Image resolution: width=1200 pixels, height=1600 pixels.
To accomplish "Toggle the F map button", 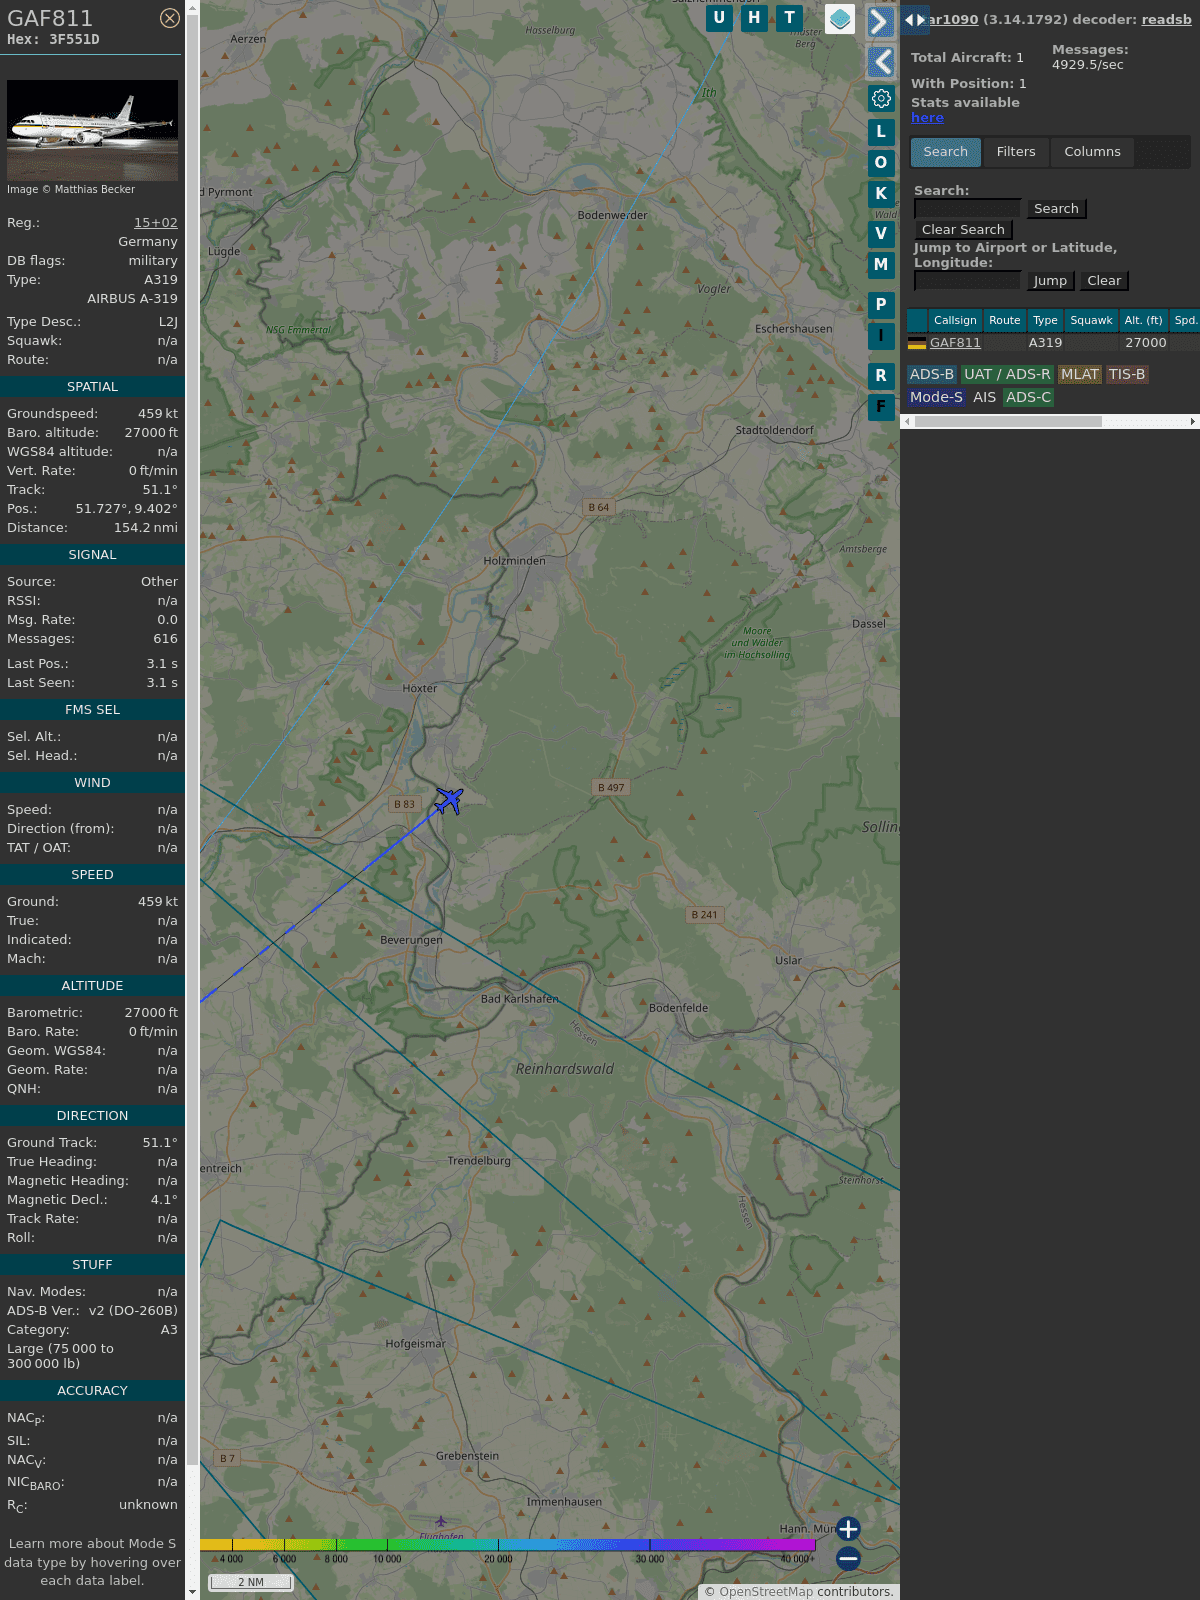I will click(x=881, y=406).
